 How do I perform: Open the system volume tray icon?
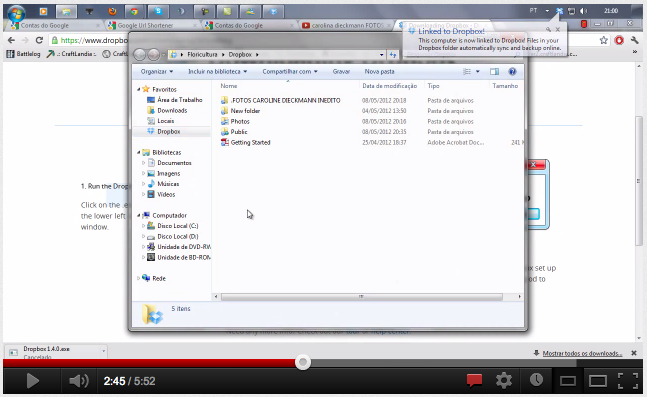pos(583,11)
